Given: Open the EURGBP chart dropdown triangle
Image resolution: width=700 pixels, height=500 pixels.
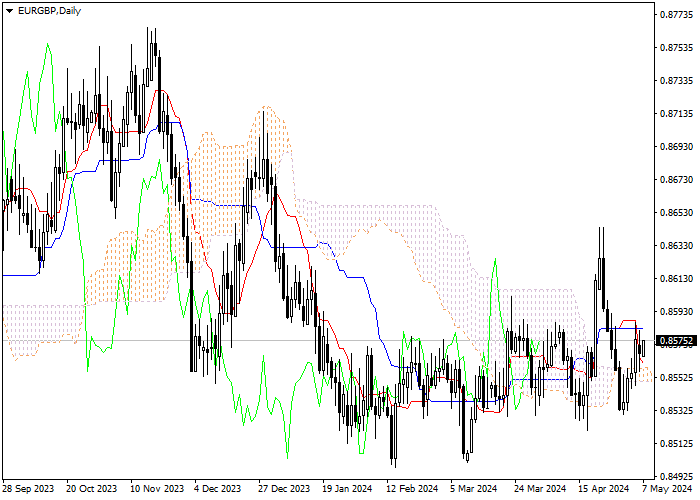Looking at the screenshot, I should (x=9, y=11).
